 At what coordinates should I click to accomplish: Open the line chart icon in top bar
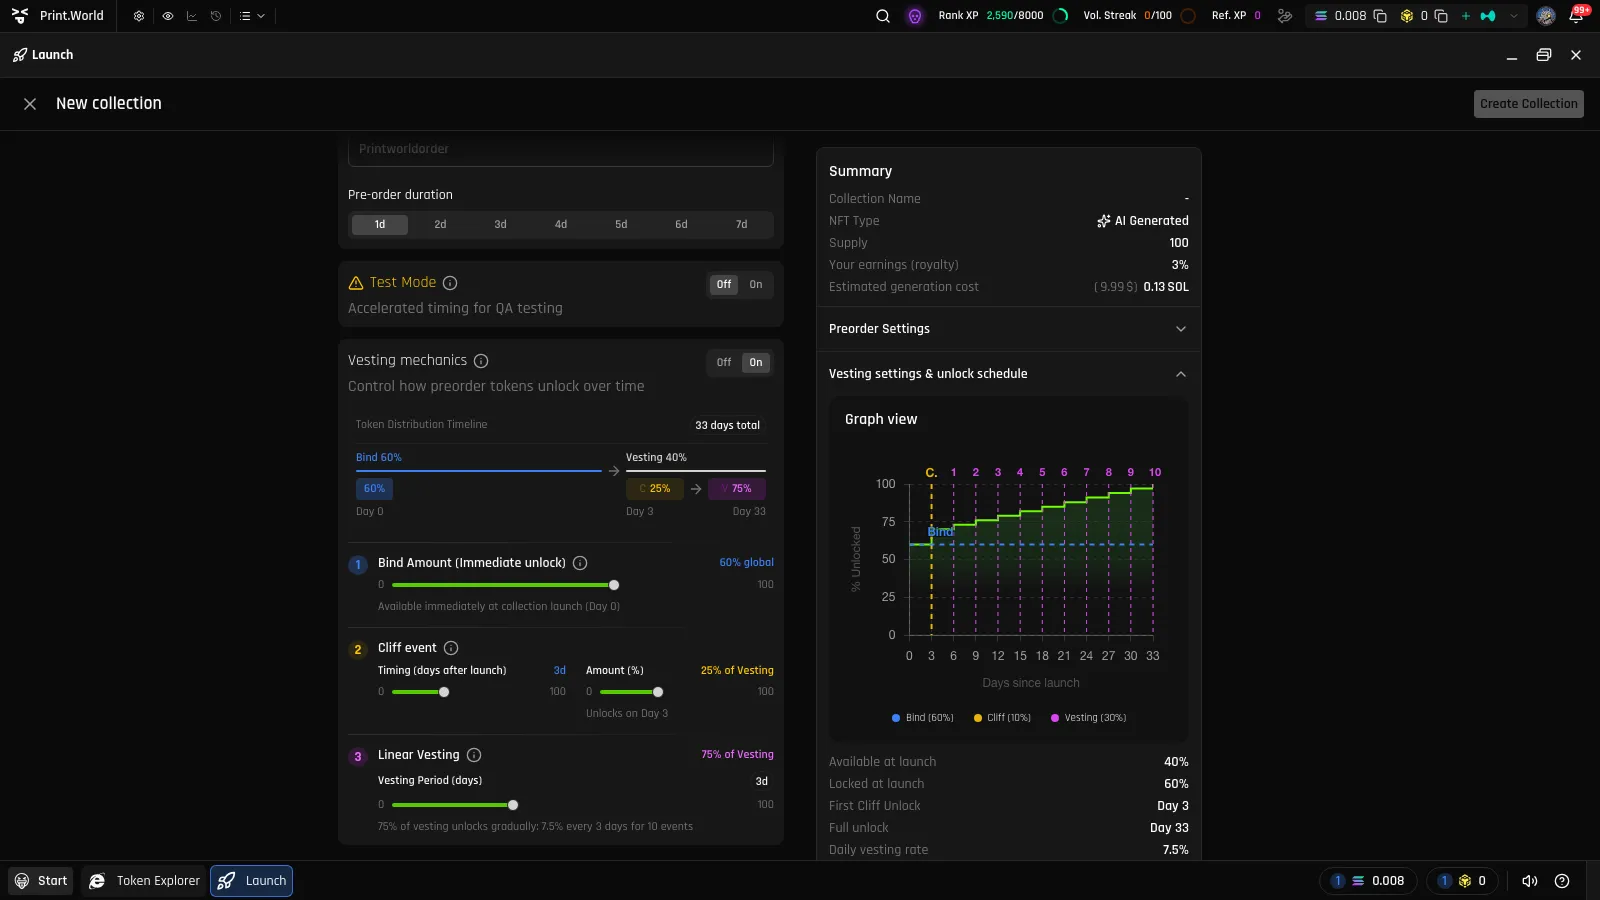(191, 16)
